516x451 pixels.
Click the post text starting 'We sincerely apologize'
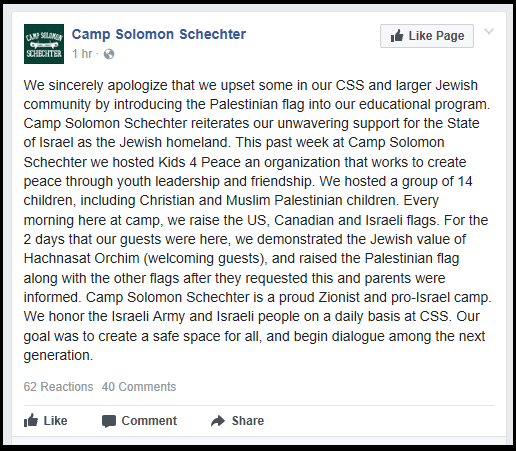point(257,220)
